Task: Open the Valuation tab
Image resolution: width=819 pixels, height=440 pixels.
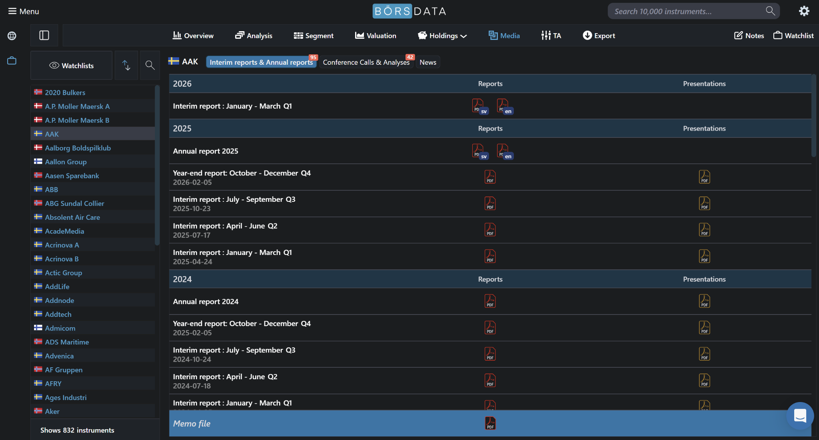Action: click(x=375, y=36)
